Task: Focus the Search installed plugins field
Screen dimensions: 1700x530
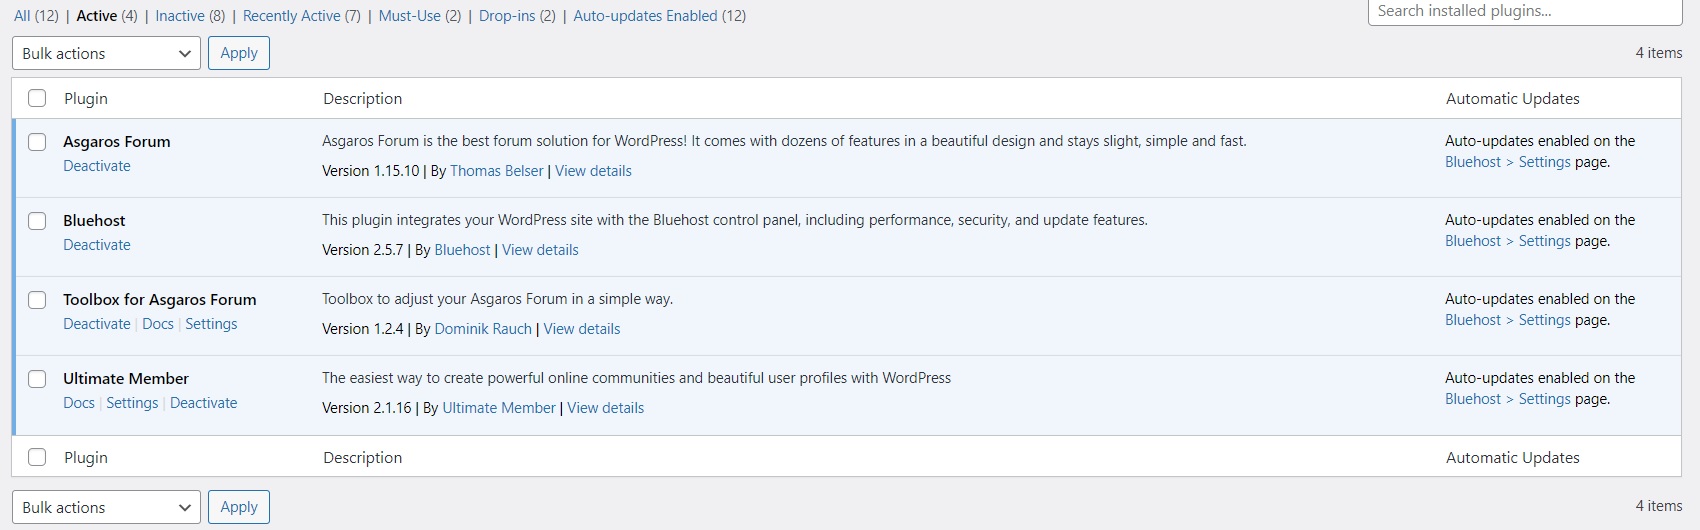Action: (1524, 12)
